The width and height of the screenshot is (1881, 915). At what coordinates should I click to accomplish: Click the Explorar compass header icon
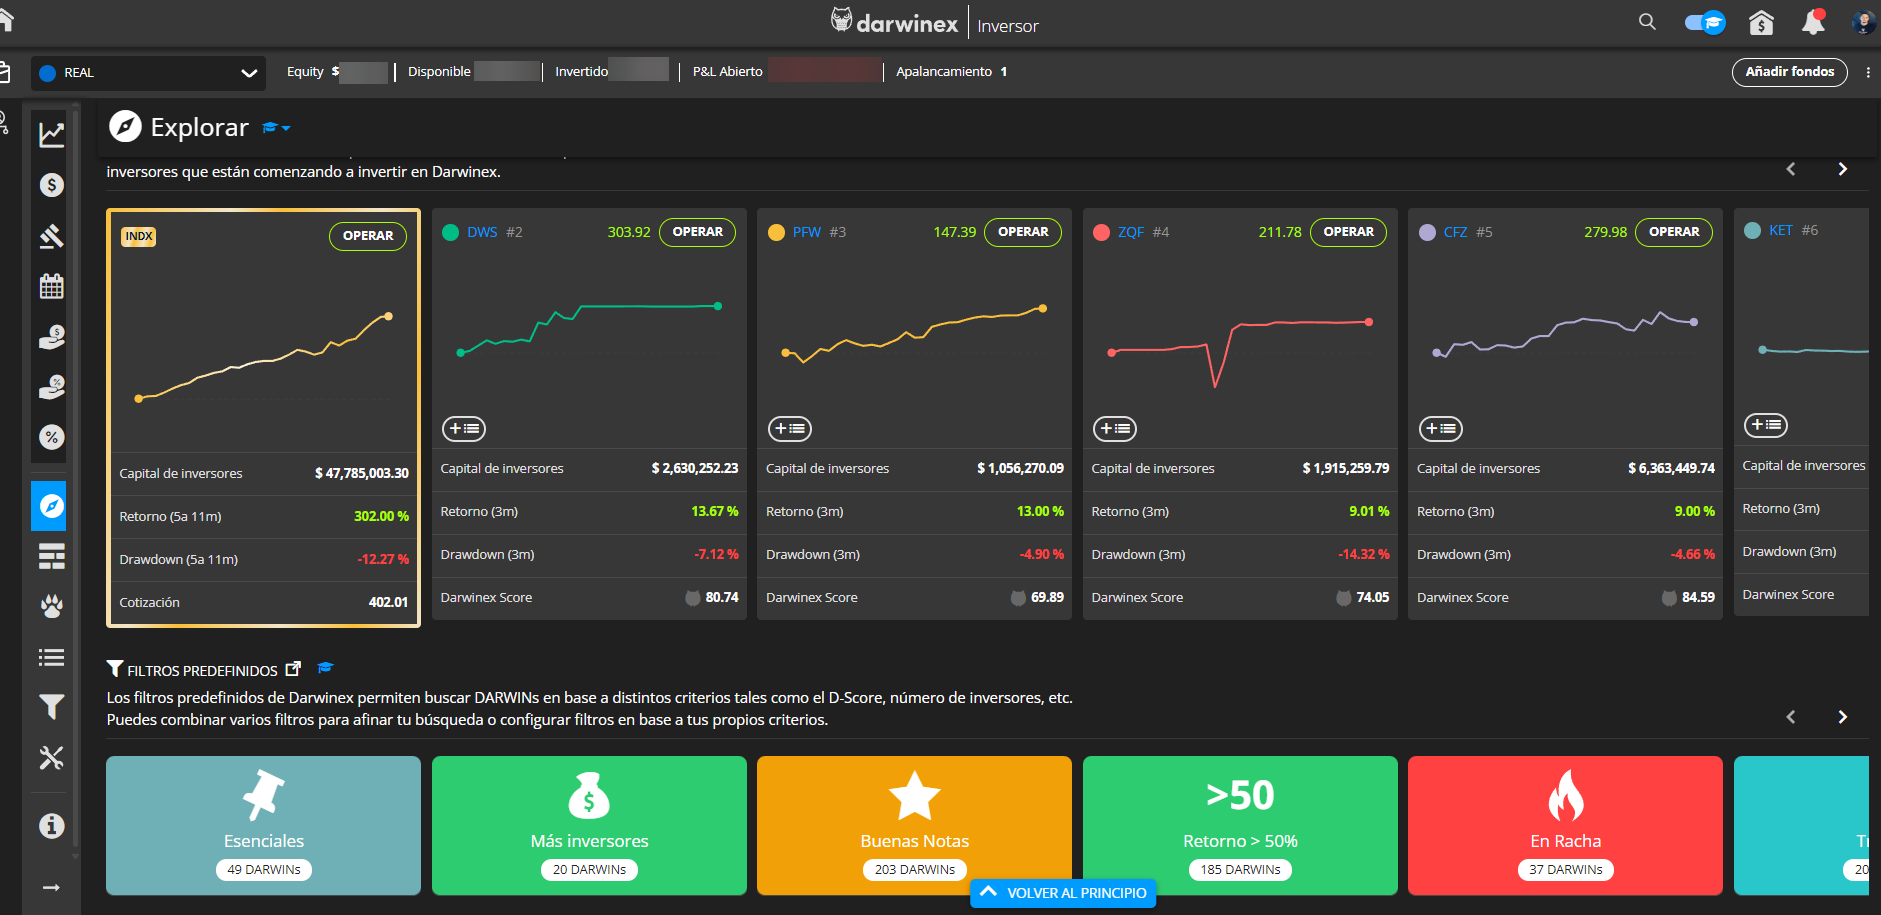[125, 126]
